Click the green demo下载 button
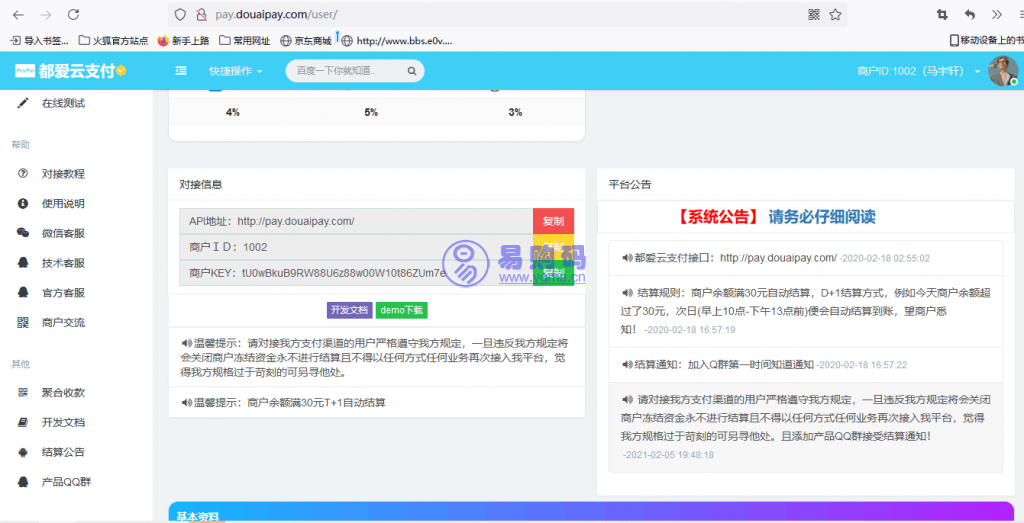Image resolution: width=1024 pixels, height=523 pixels. coord(402,310)
